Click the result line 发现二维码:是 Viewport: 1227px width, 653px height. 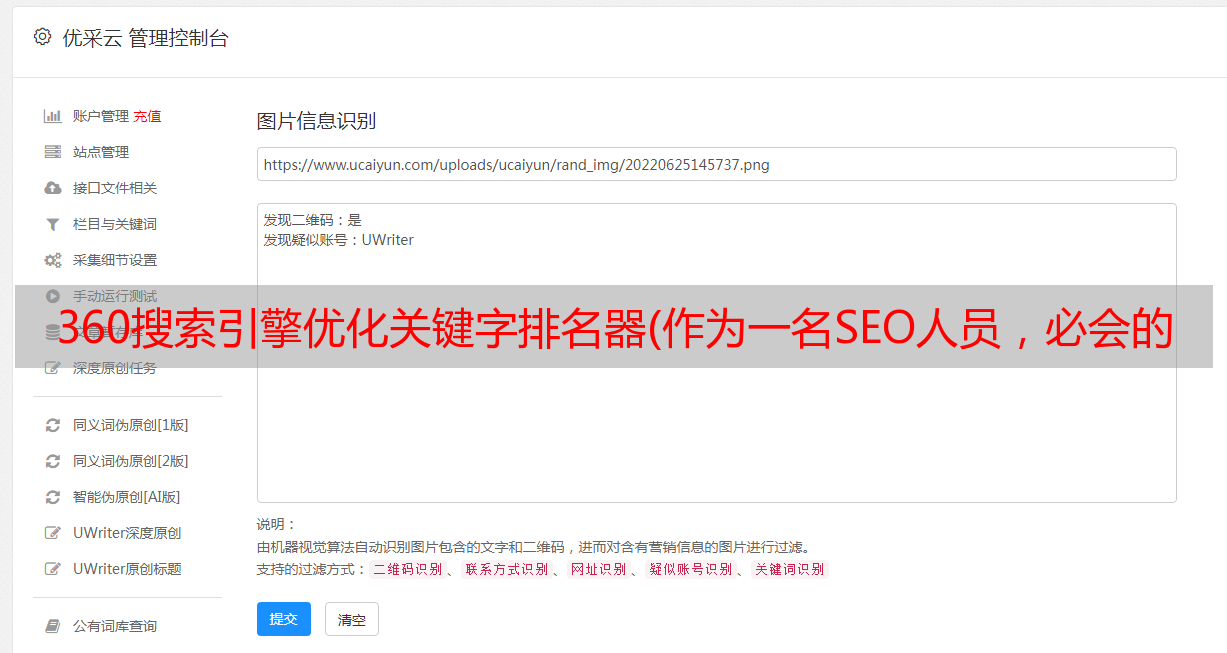(x=312, y=220)
